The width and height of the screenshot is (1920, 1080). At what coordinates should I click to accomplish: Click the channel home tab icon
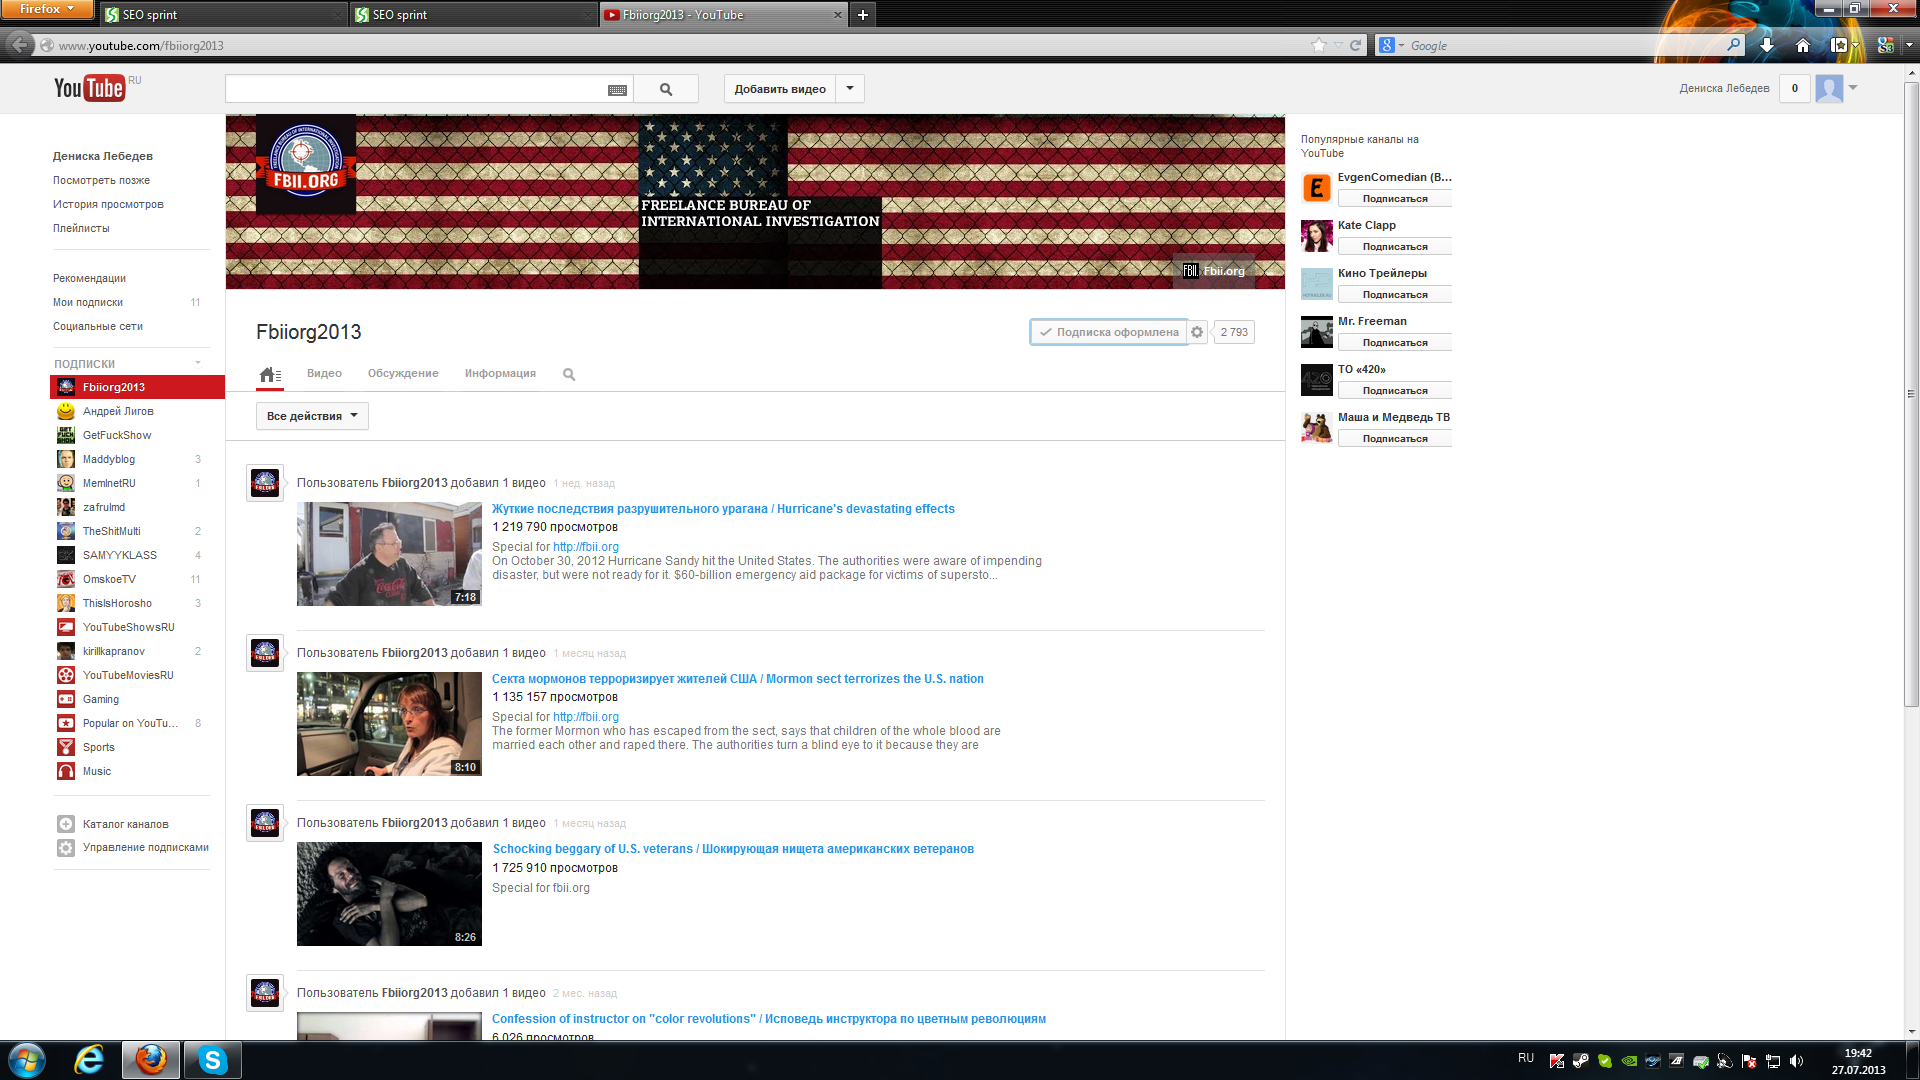[x=270, y=374]
